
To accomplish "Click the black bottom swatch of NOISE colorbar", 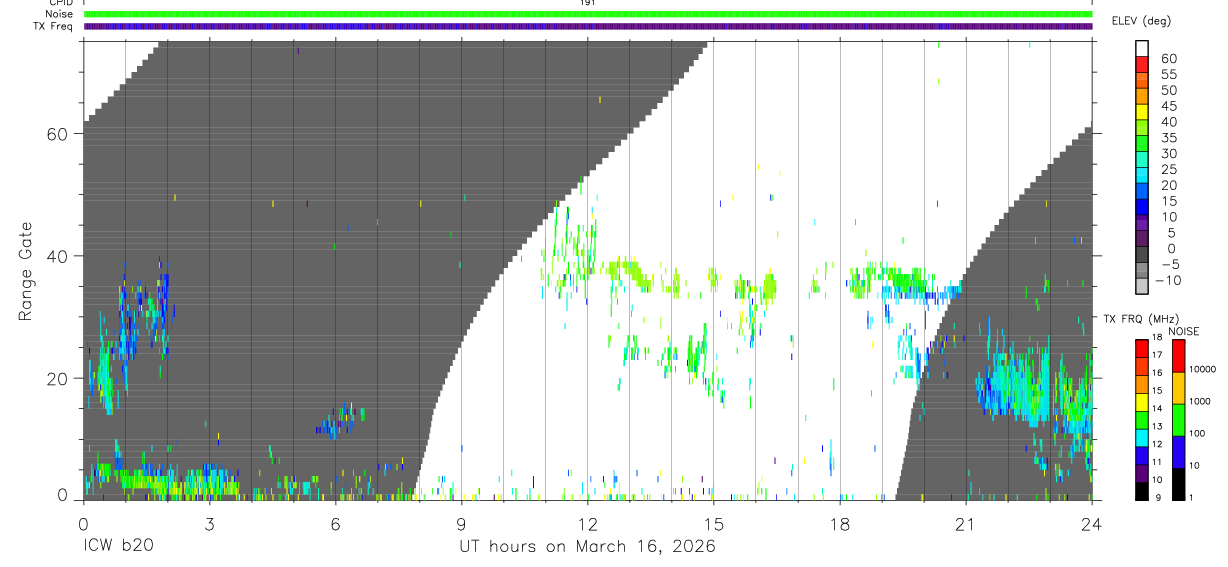I will tap(1178, 484).
